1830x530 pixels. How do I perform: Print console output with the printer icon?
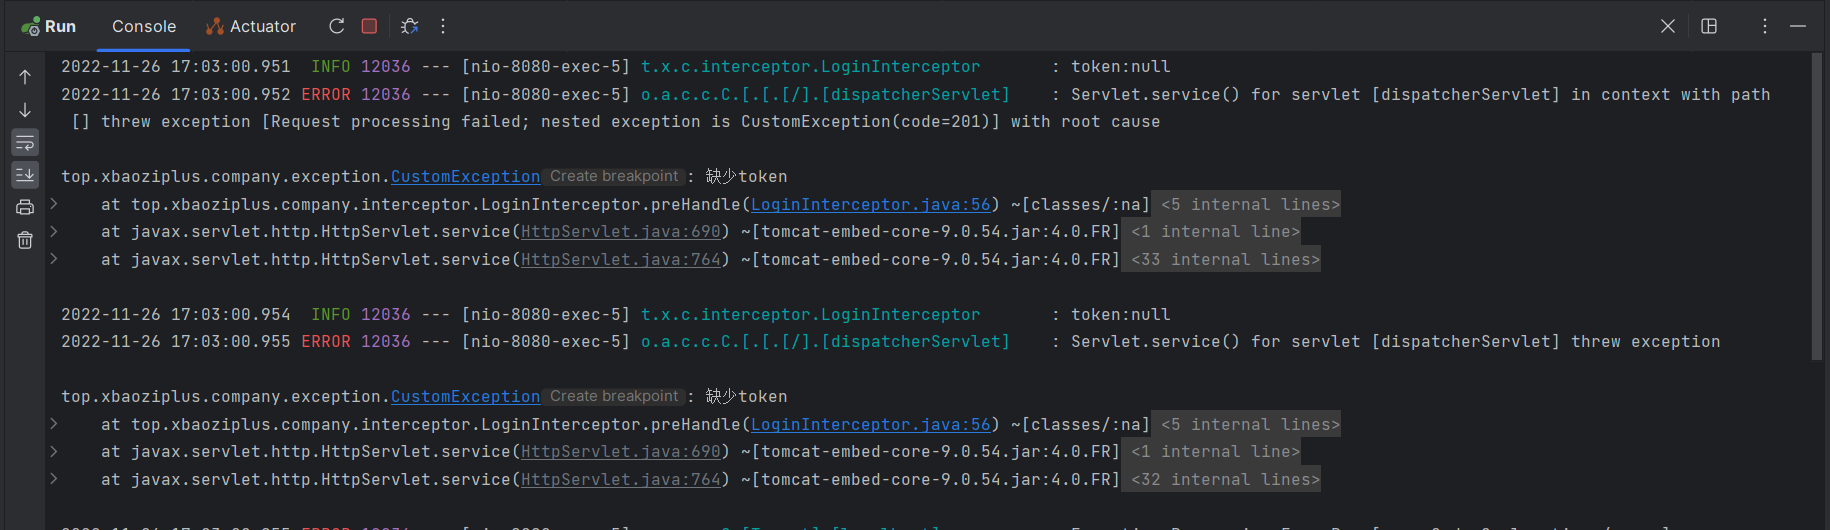coord(25,207)
